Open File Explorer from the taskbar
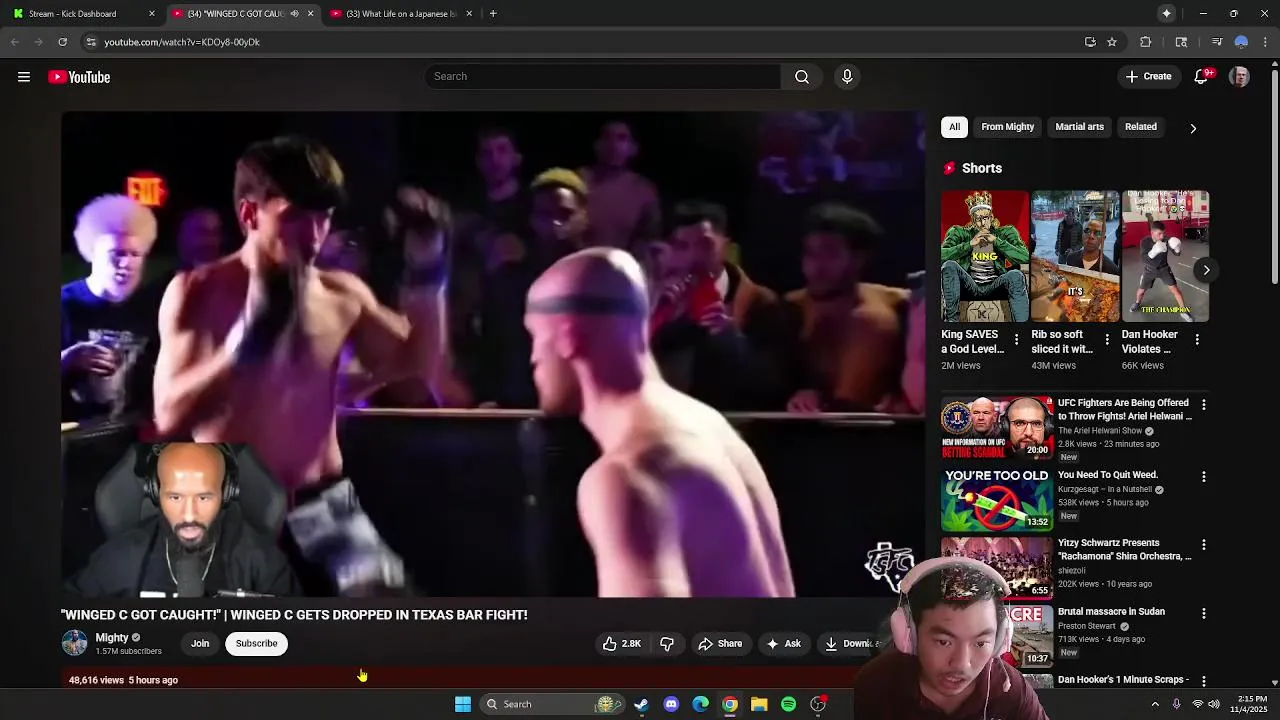Image resolution: width=1280 pixels, height=720 pixels. pos(759,704)
